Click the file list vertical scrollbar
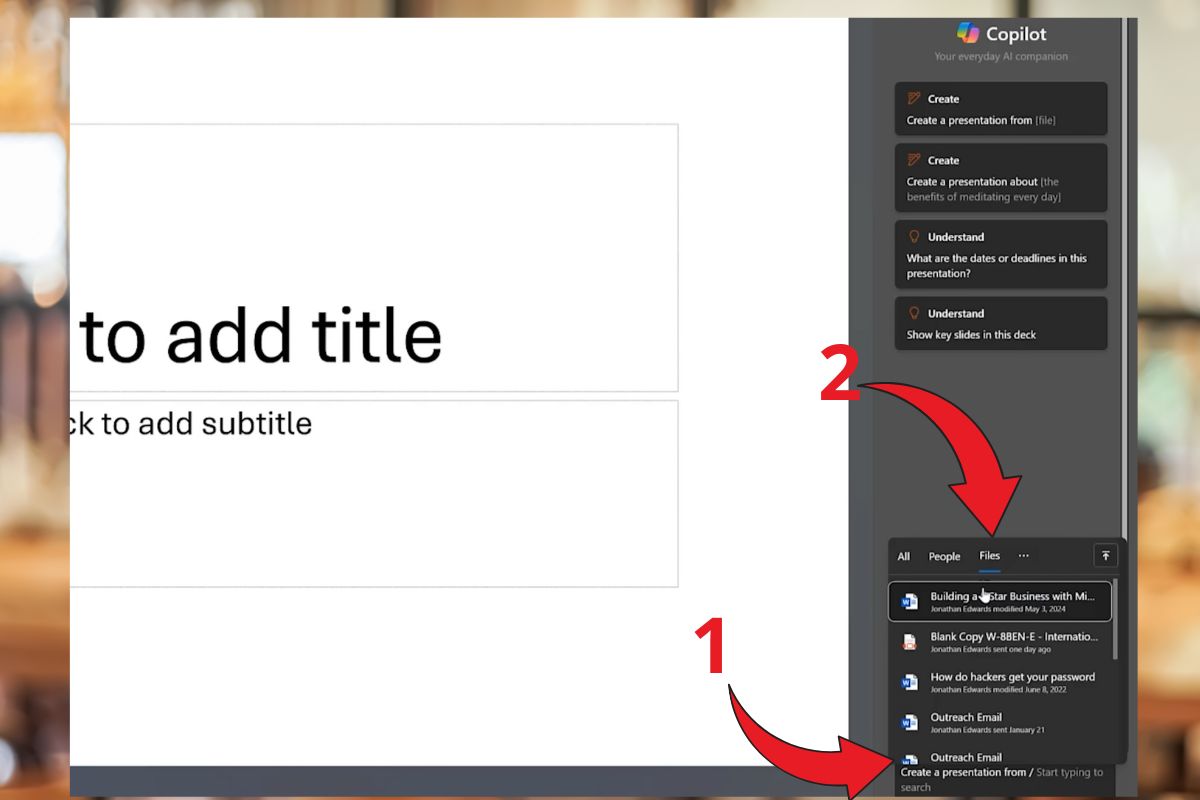Image resolution: width=1200 pixels, height=800 pixels. (1116, 620)
